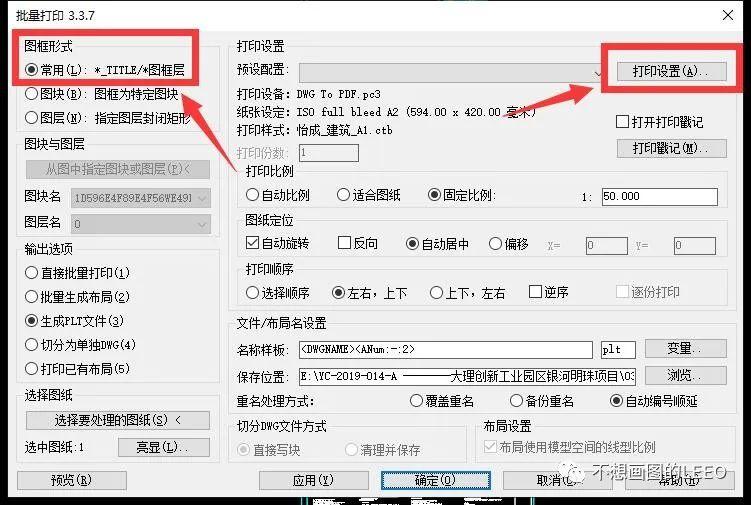
Task: Click 应用(Y) apply button
Action: tap(314, 480)
